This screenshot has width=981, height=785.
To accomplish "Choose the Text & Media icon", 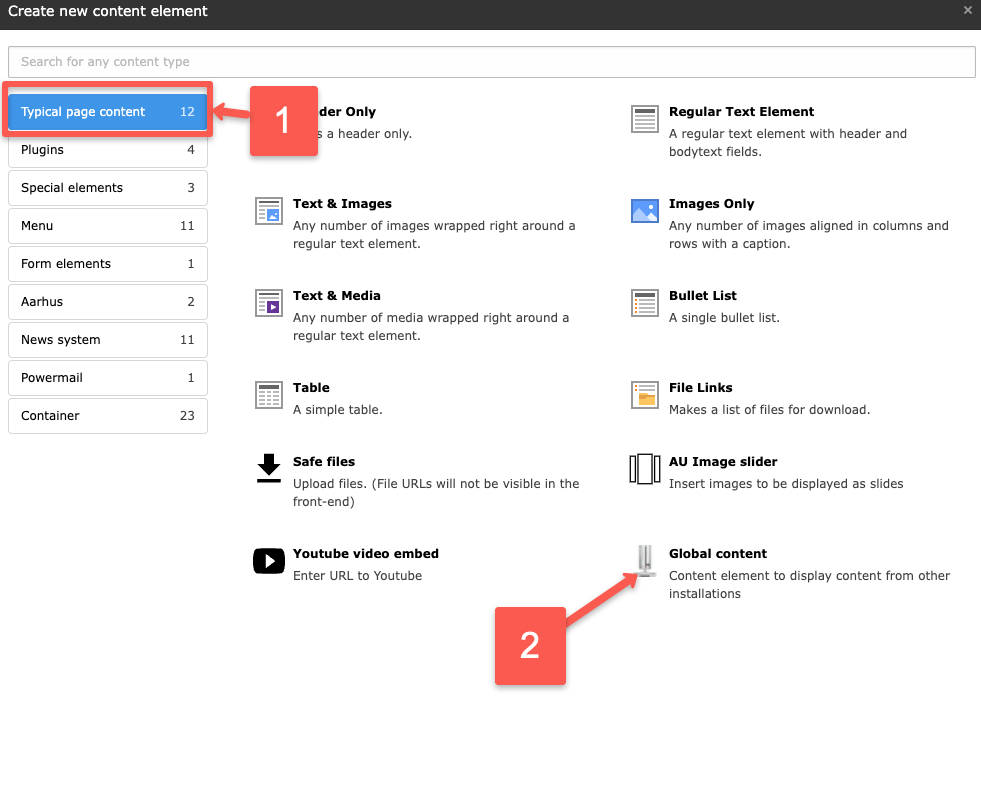I will click(269, 303).
